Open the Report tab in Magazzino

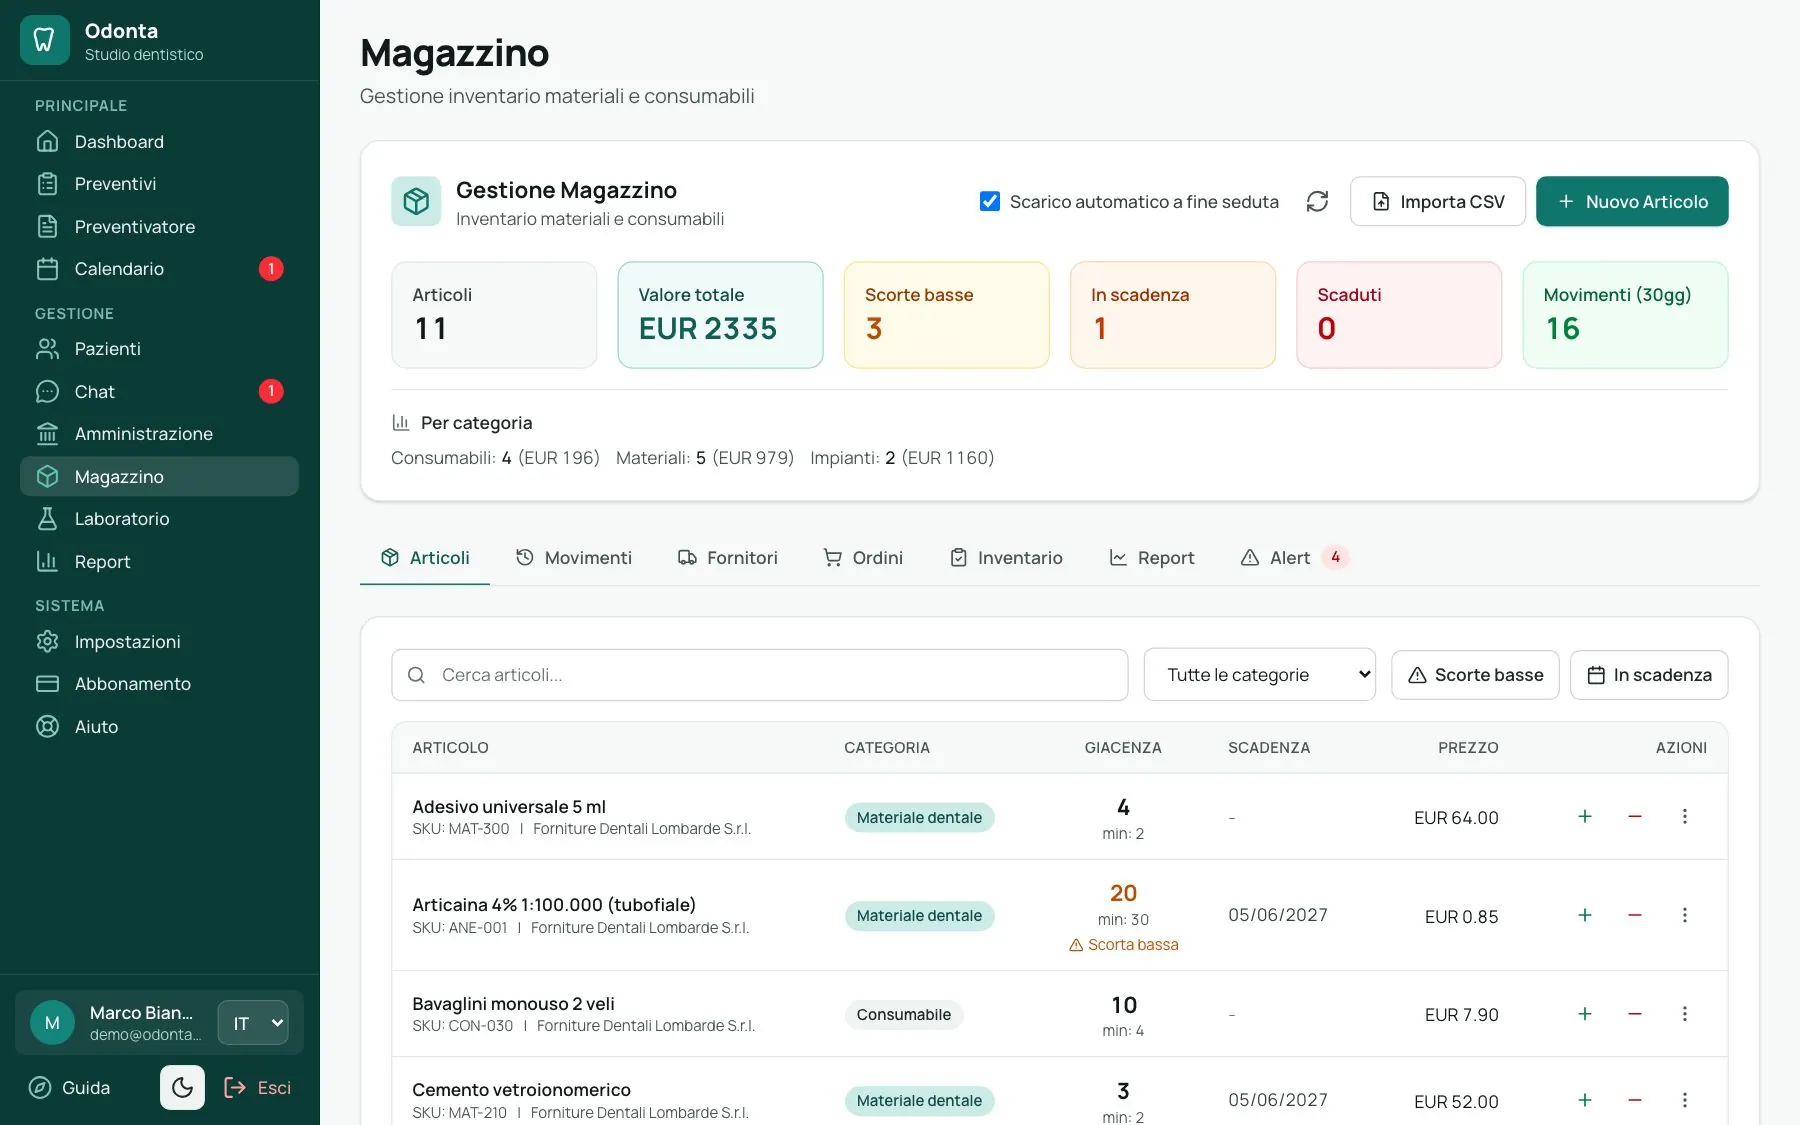tap(1152, 558)
